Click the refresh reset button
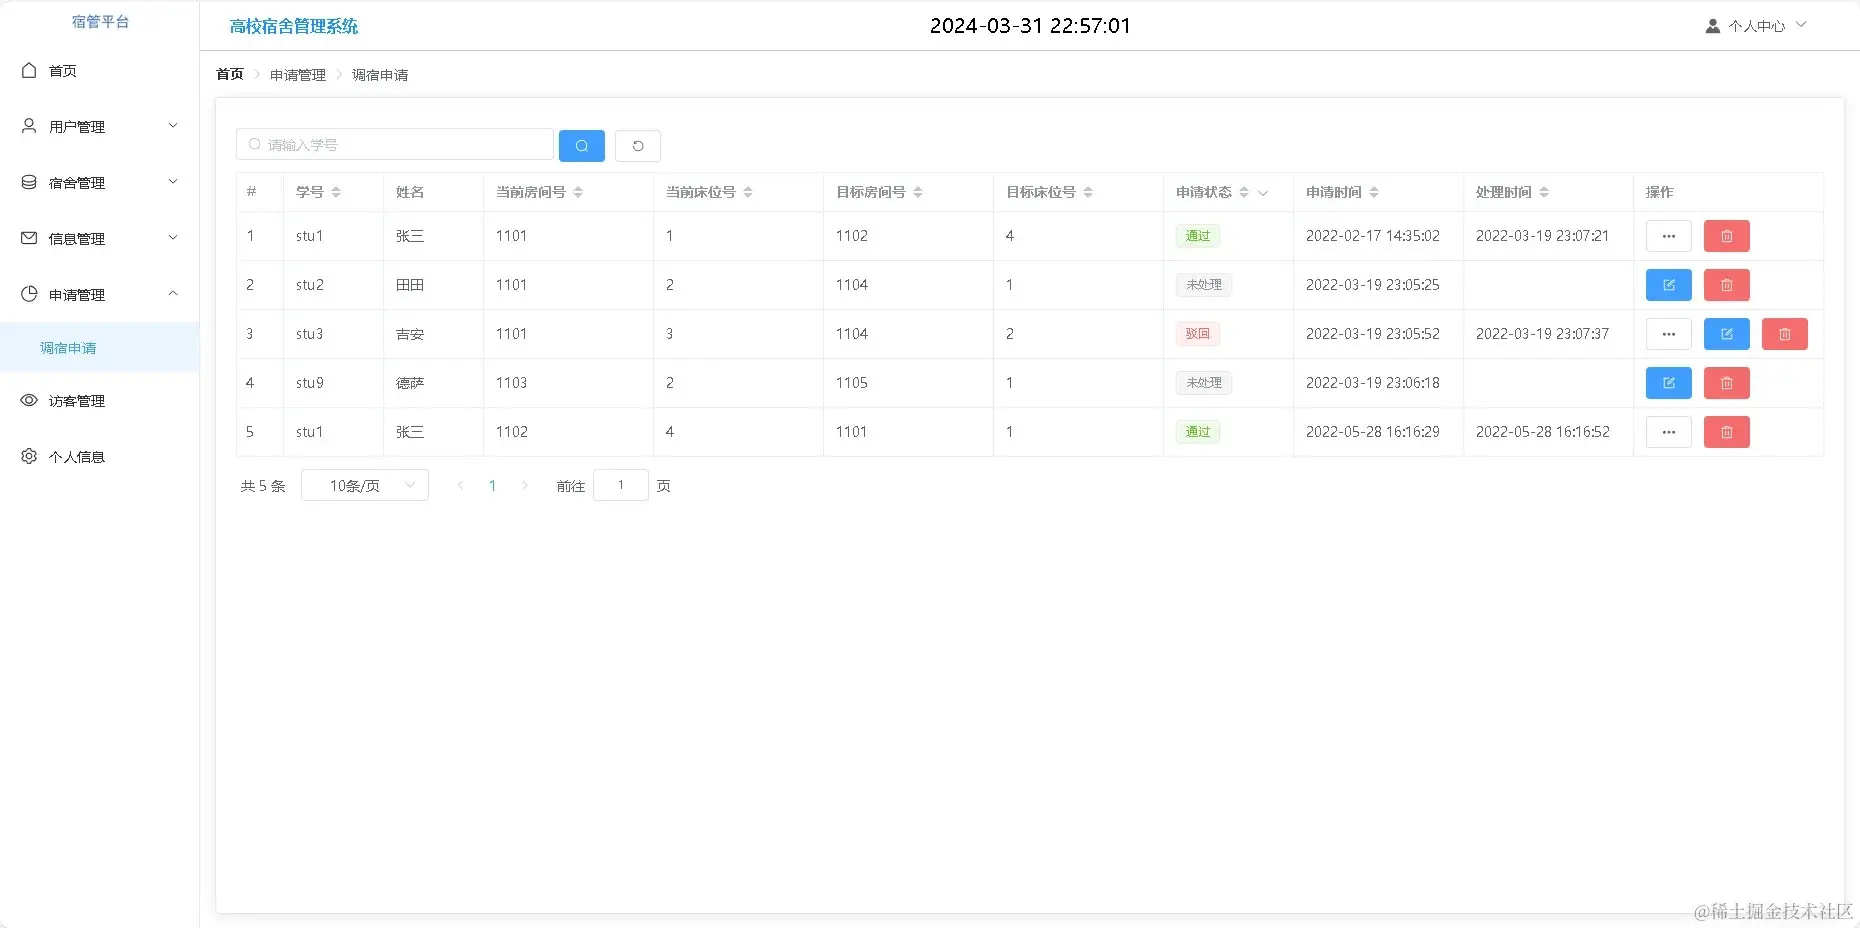Viewport: 1860px width, 928px height. click(x=637, y=145)
